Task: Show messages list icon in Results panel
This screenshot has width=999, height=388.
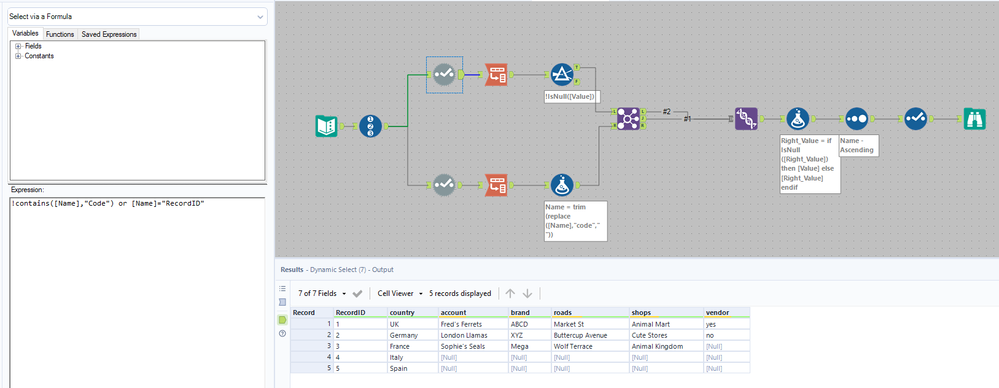Action: click(283, 289)
